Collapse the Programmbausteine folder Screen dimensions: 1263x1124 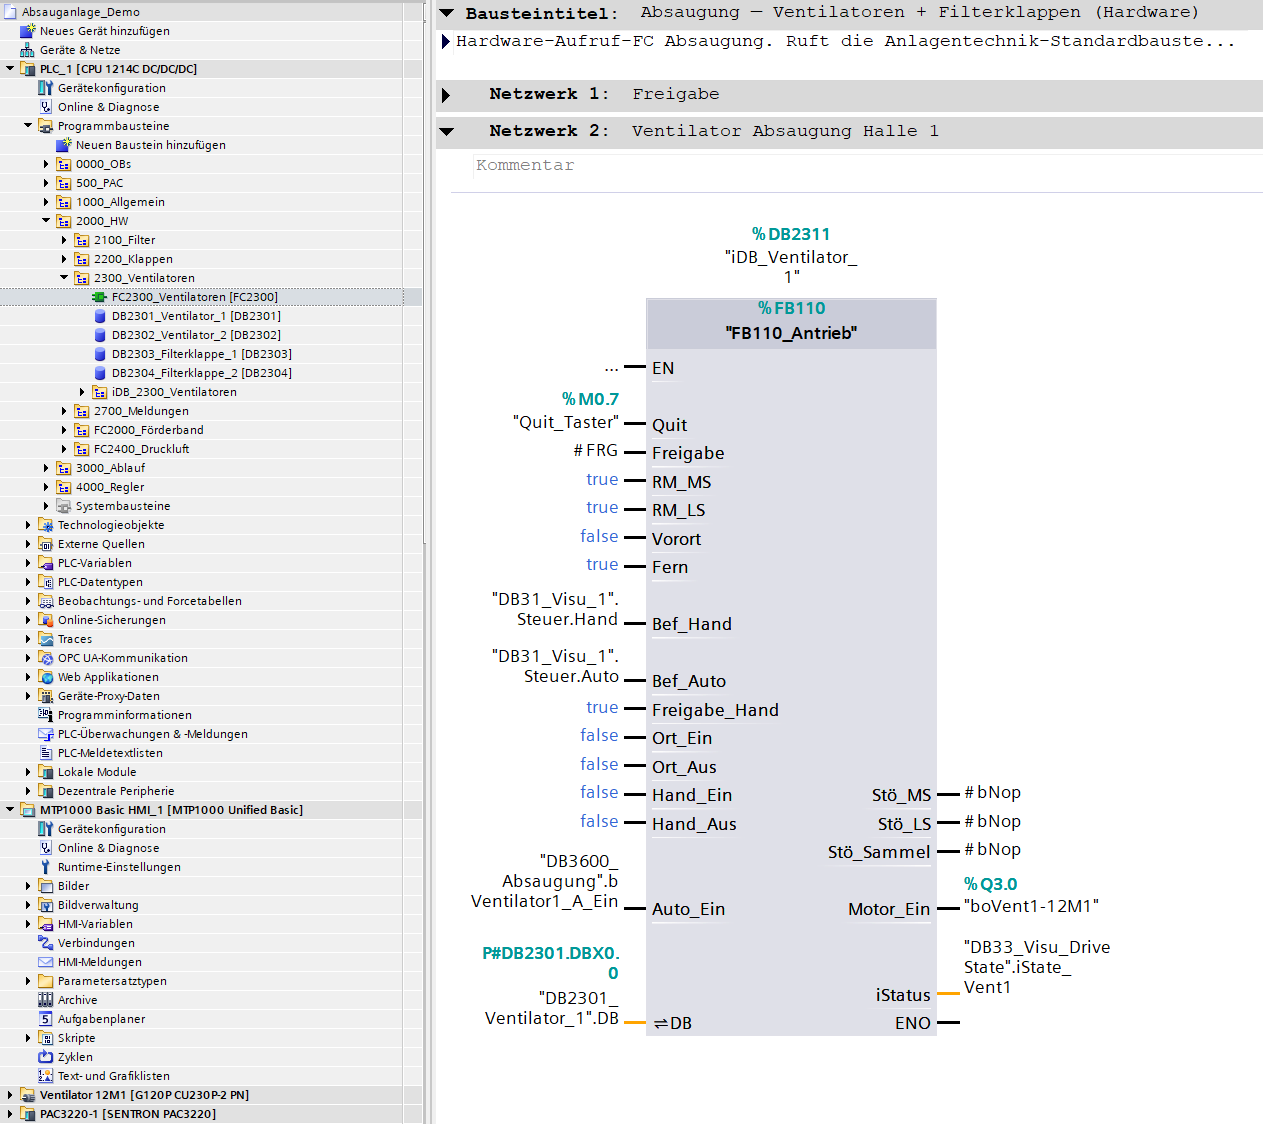pos(28,126)
